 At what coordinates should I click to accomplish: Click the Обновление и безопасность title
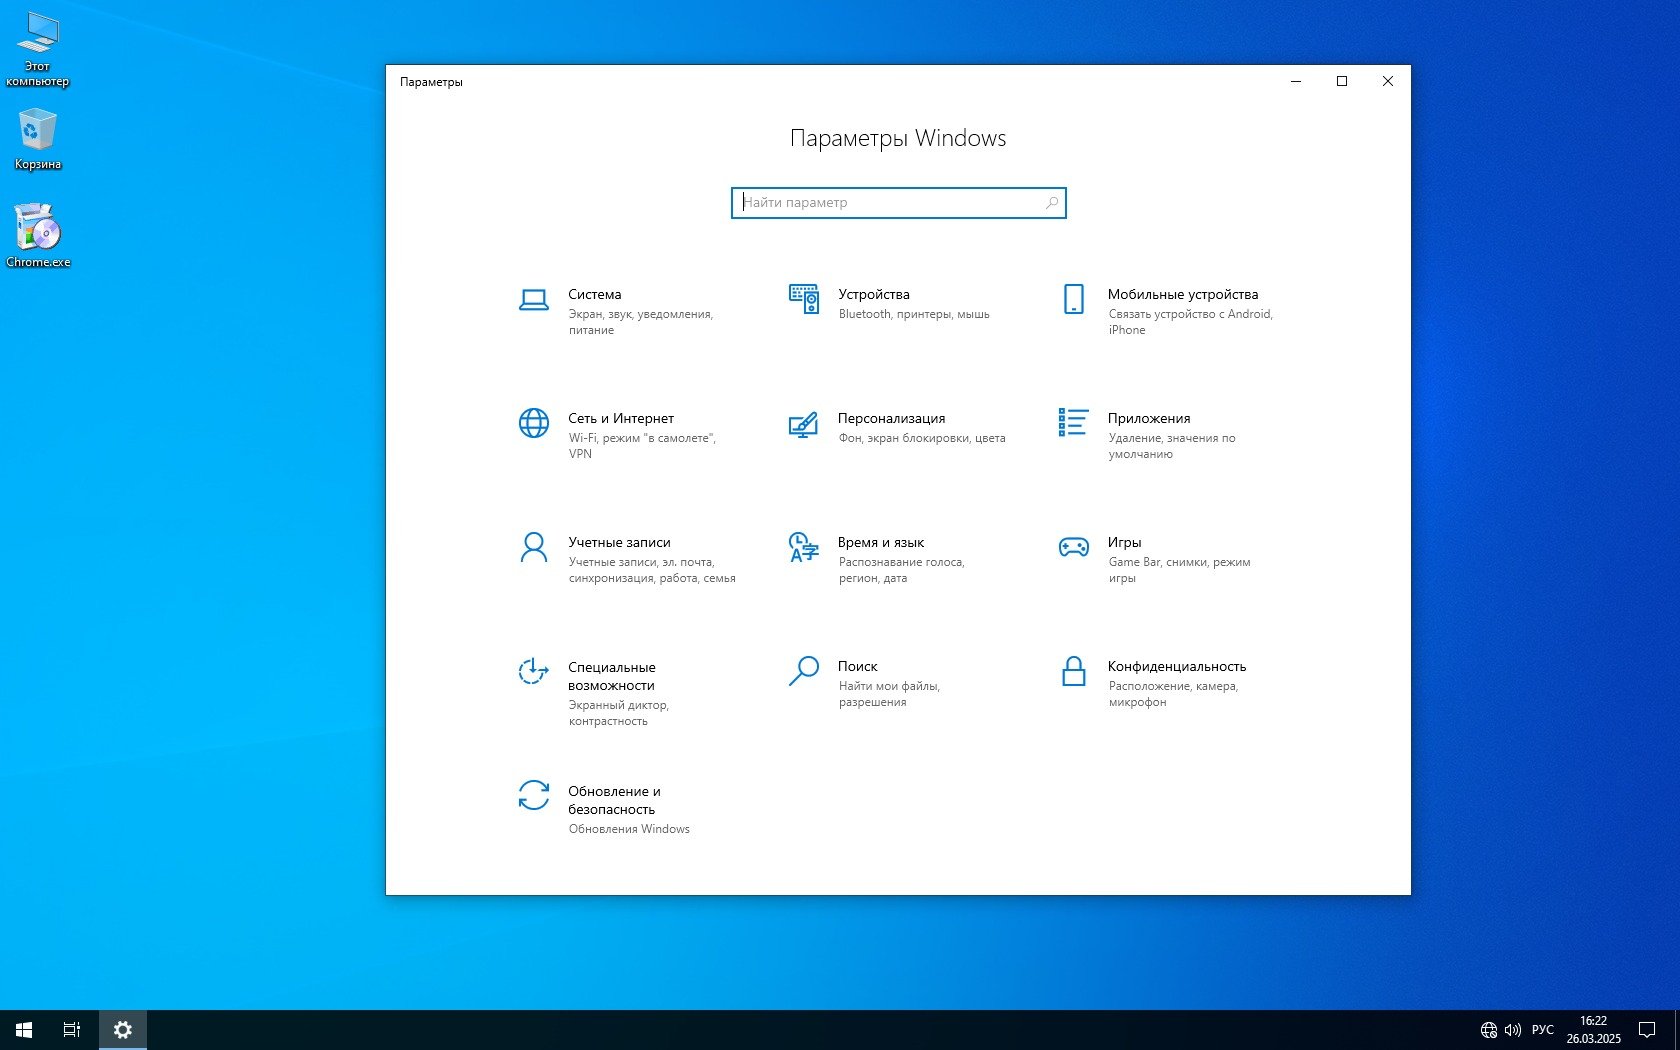(614, 800)
